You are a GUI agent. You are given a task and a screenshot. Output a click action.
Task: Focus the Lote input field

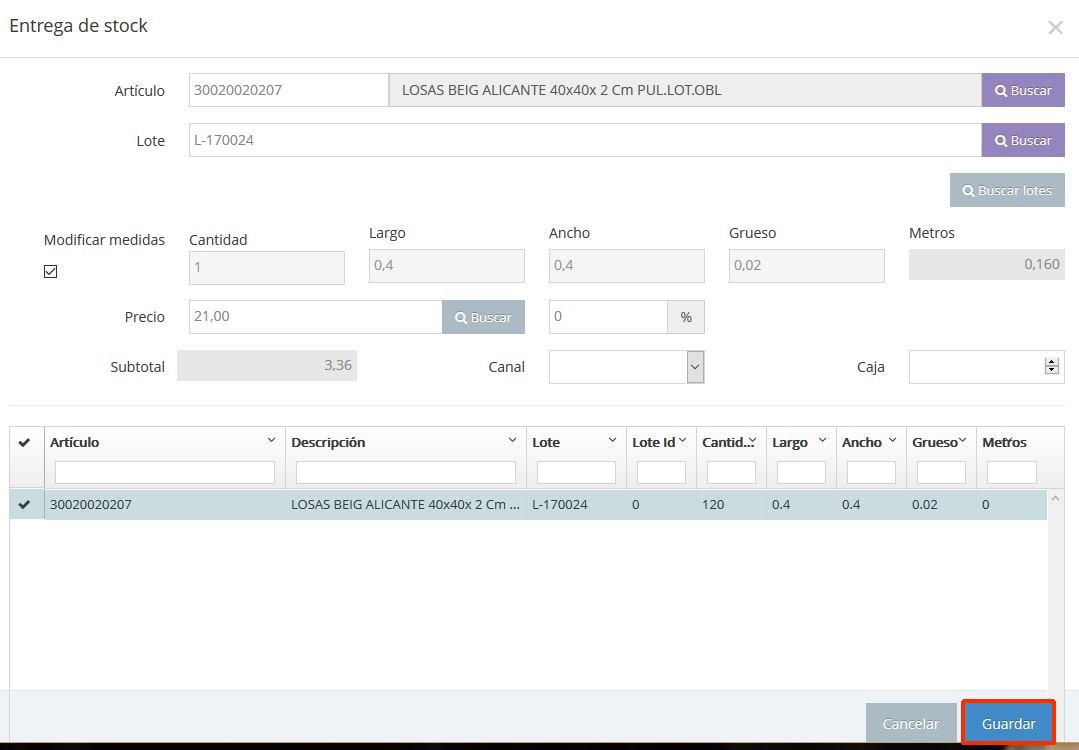point(585,140)
